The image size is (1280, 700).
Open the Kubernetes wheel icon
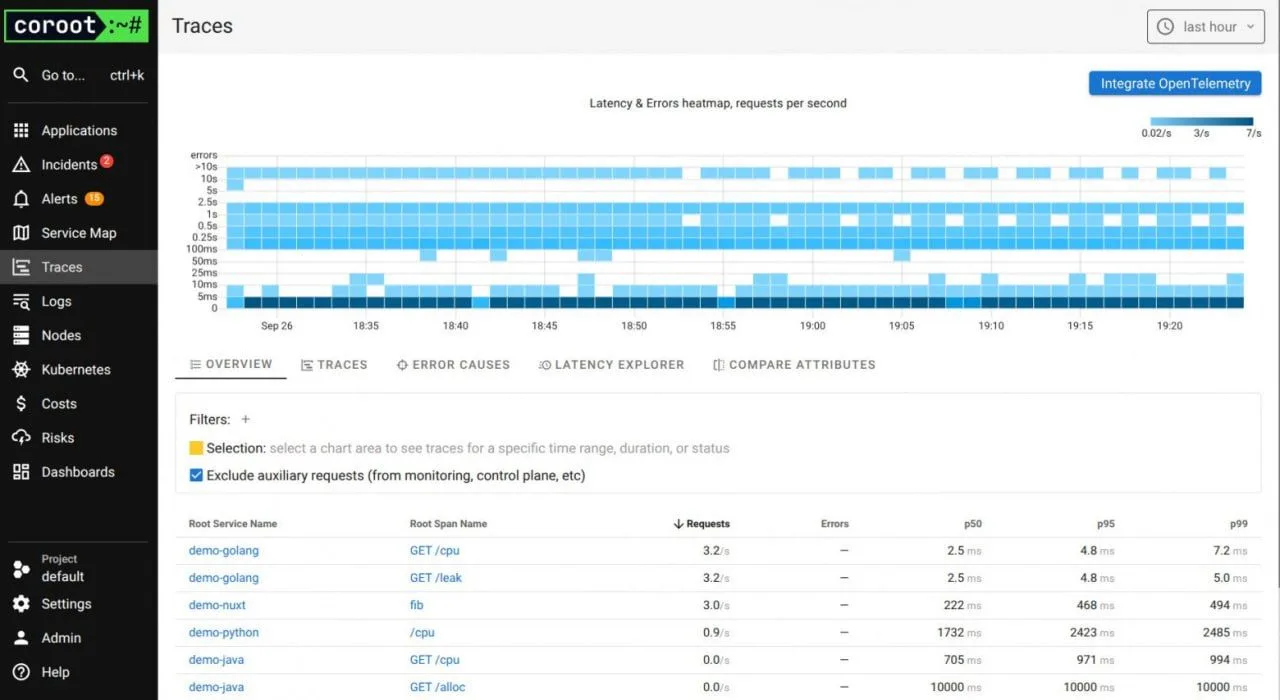(21, 370)
